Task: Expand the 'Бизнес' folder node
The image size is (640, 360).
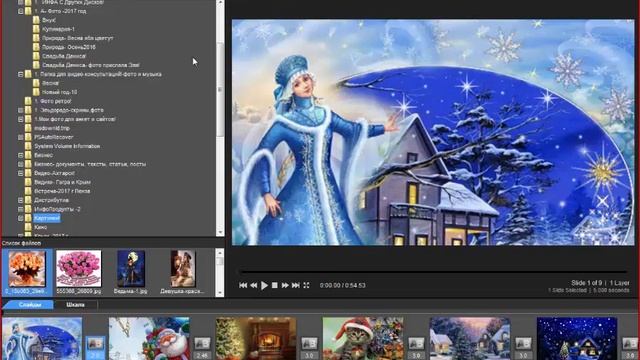Action: click(x=20, y=155)
